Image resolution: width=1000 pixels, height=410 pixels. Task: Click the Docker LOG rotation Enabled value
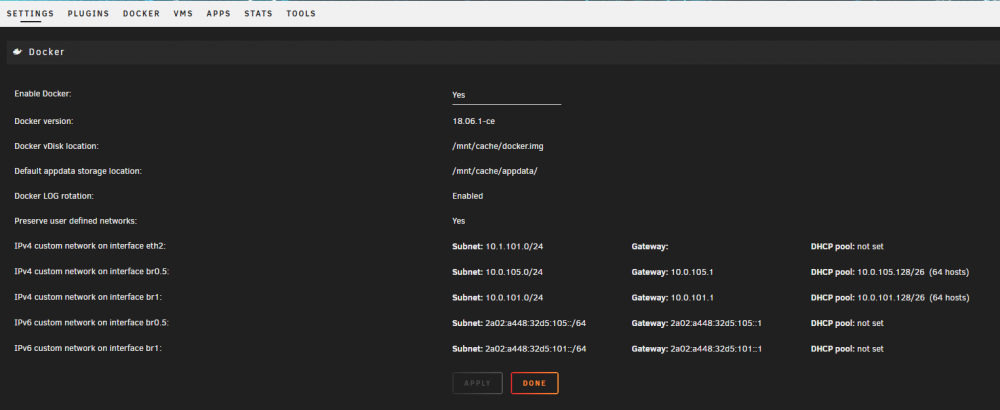click(467, 196)
